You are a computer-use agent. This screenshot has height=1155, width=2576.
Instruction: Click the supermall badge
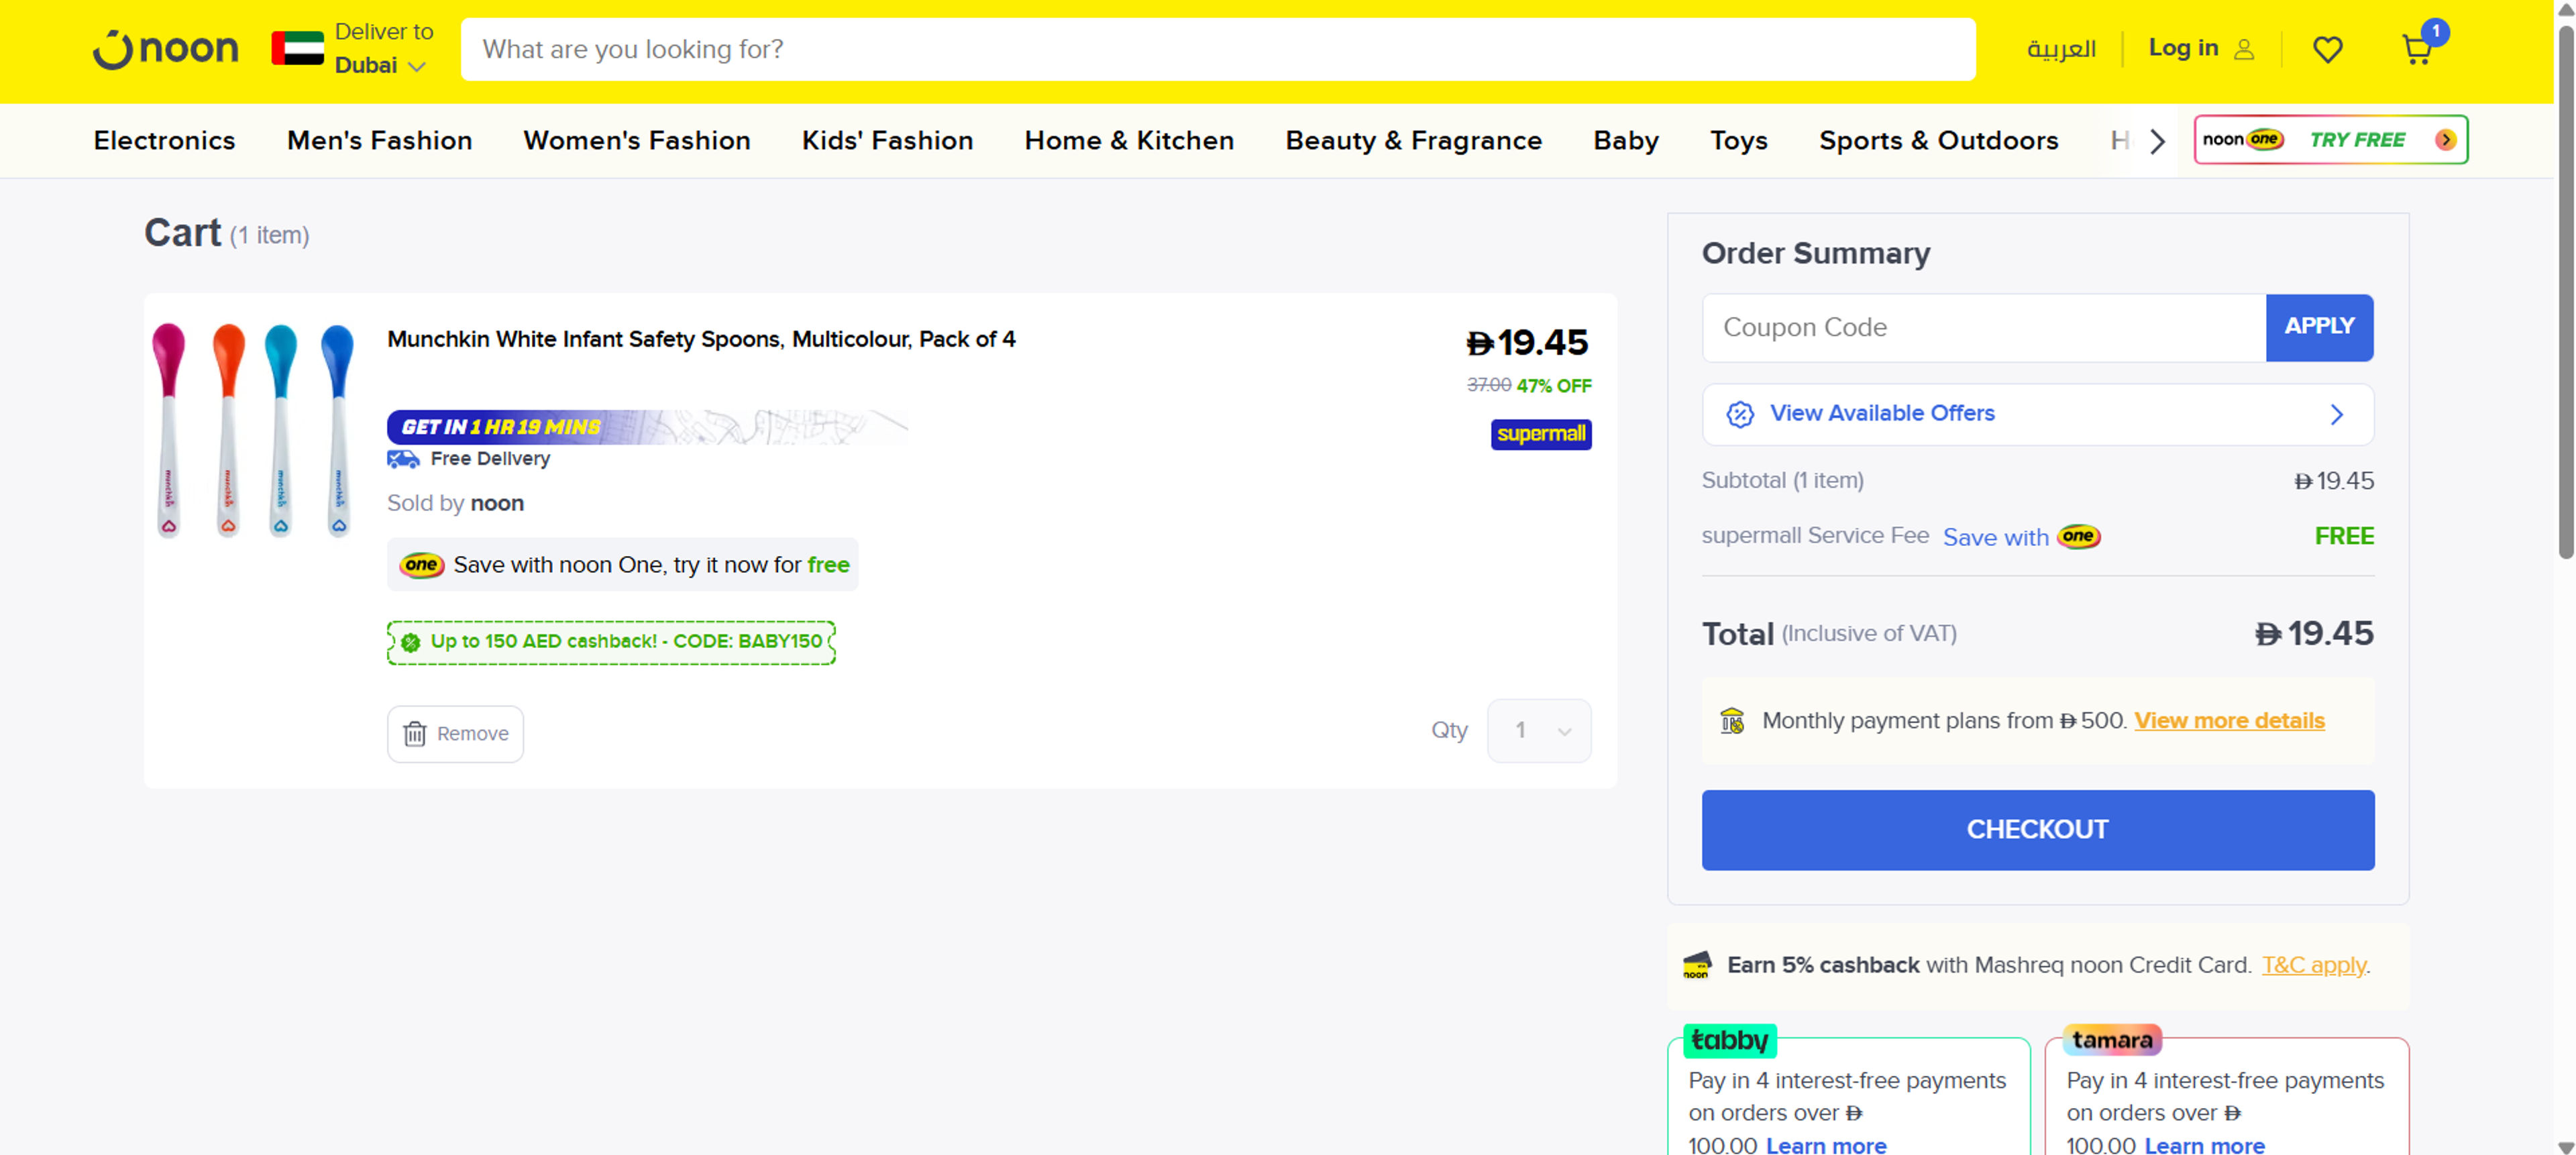pyautogui.click(x=1540, y=434)
